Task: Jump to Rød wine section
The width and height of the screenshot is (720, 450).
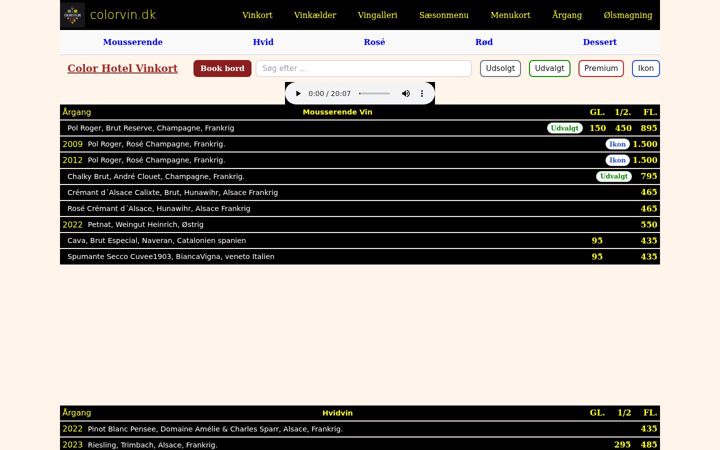Action: click(x=484, y=42)
